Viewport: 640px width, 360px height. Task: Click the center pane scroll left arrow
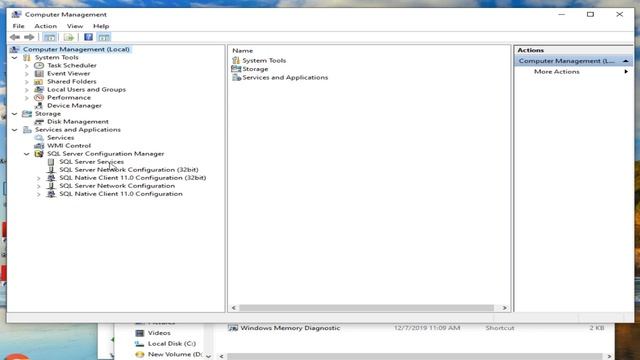pyautogui.click(x=234, y=308)
